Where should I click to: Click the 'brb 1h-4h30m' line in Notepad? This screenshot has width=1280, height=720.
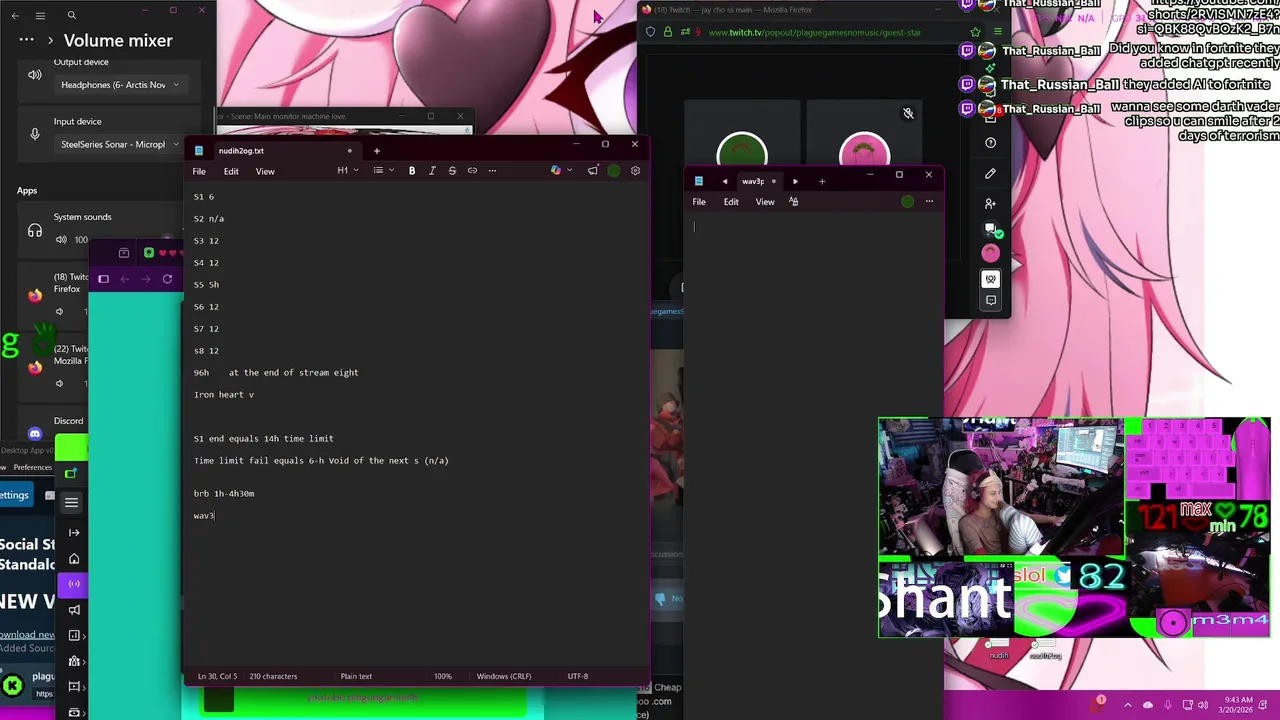pyautogui.click(x=224, y=494)
